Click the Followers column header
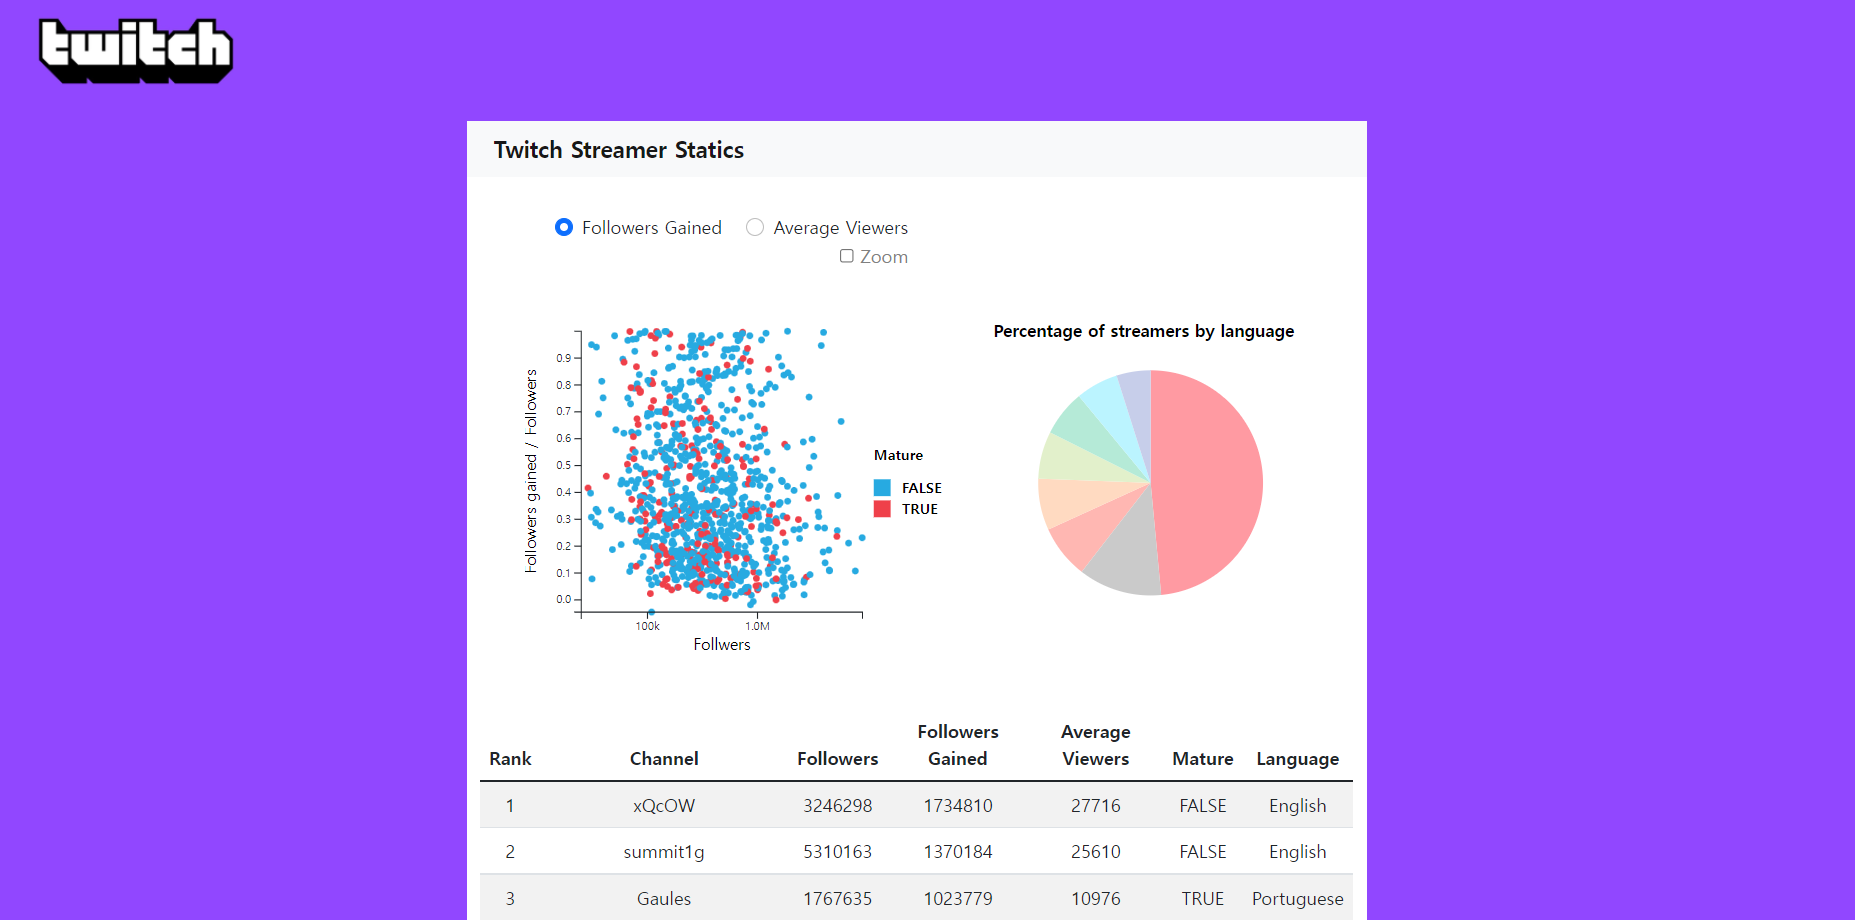Image resolution: width=1855 pixels, height=920 pixels. coord(837,758)
